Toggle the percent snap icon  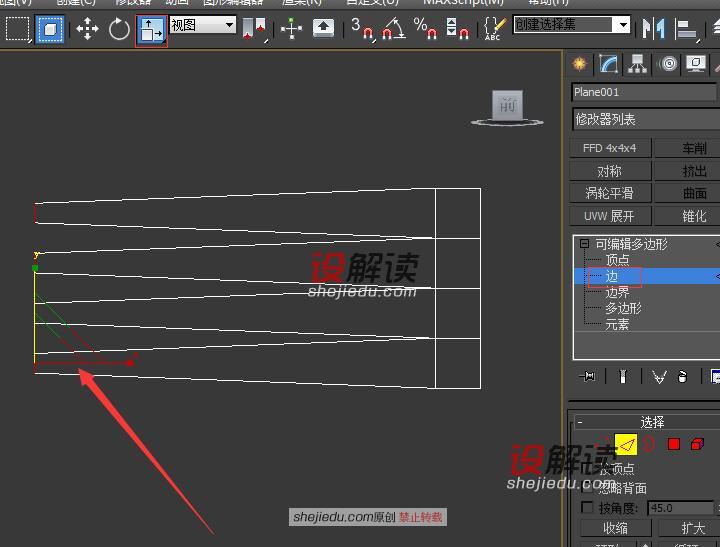pyautogui.click(x=425, y=28)
